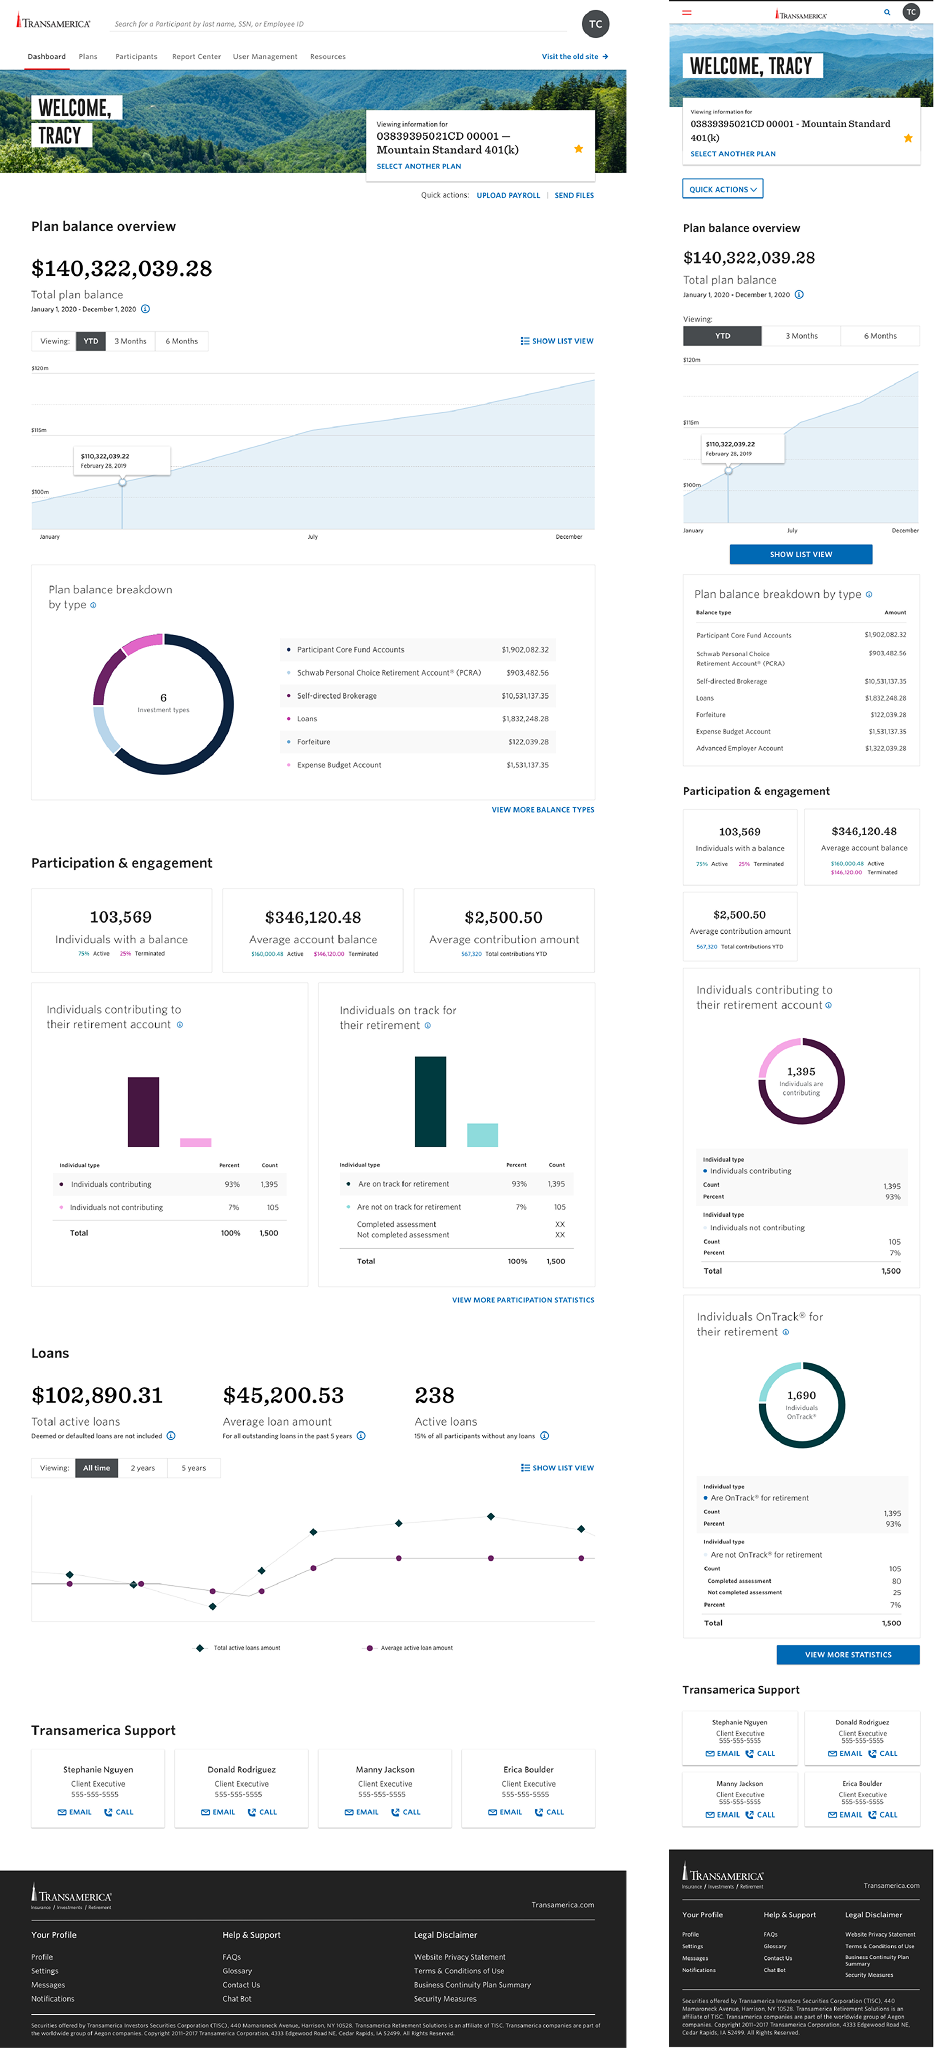The image size is (934, 2048).
Task: Click the mobile balance chart's February 28 data marker
Action: click(728, 470)
